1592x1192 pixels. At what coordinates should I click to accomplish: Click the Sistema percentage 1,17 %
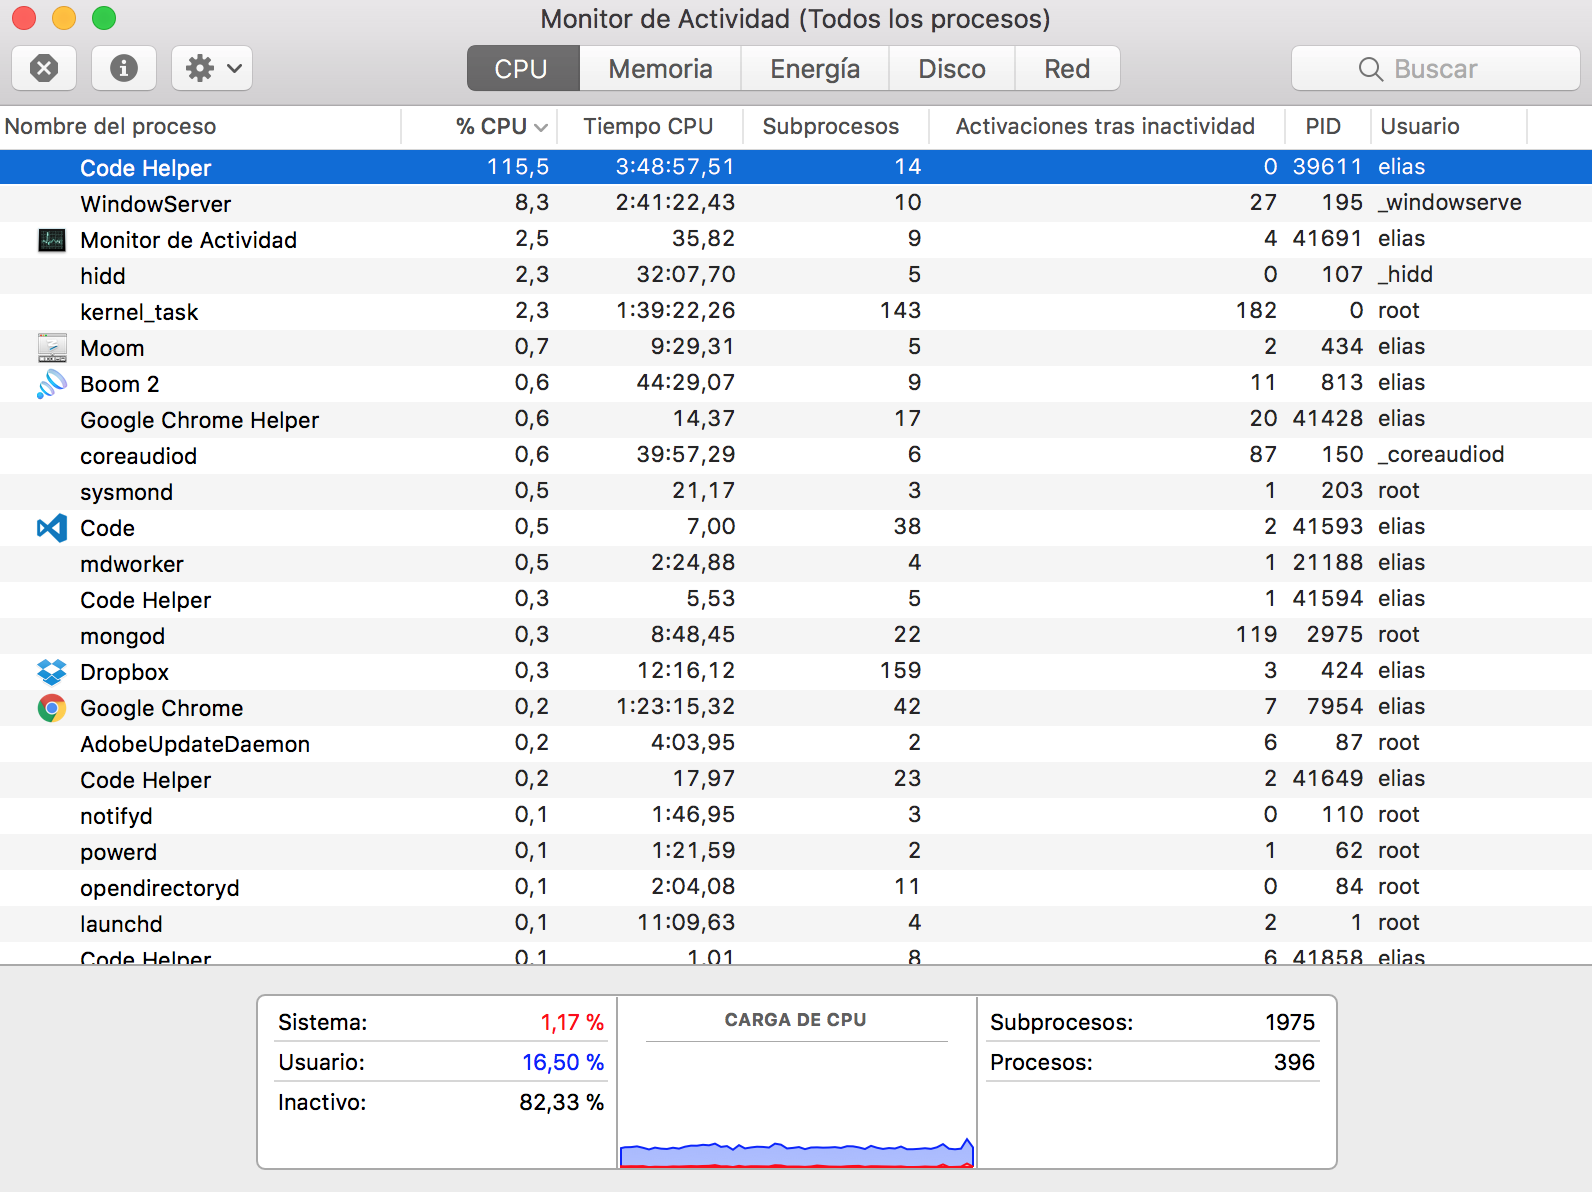572,1022
